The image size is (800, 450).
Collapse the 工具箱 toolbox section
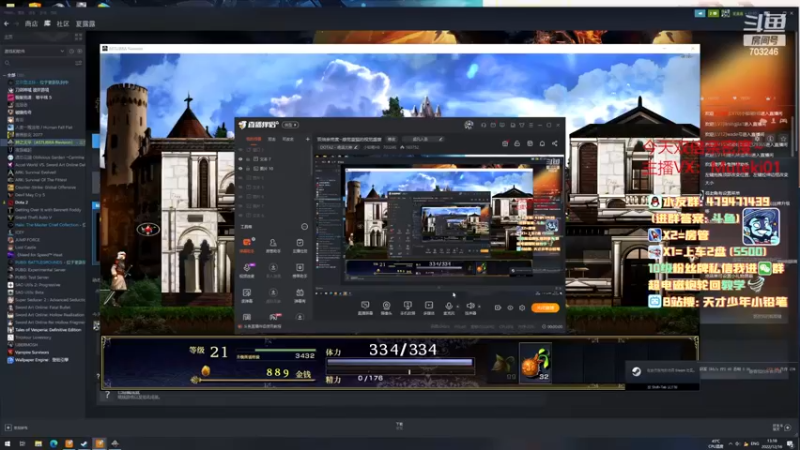pyautogui.click(x=305, y=227)
